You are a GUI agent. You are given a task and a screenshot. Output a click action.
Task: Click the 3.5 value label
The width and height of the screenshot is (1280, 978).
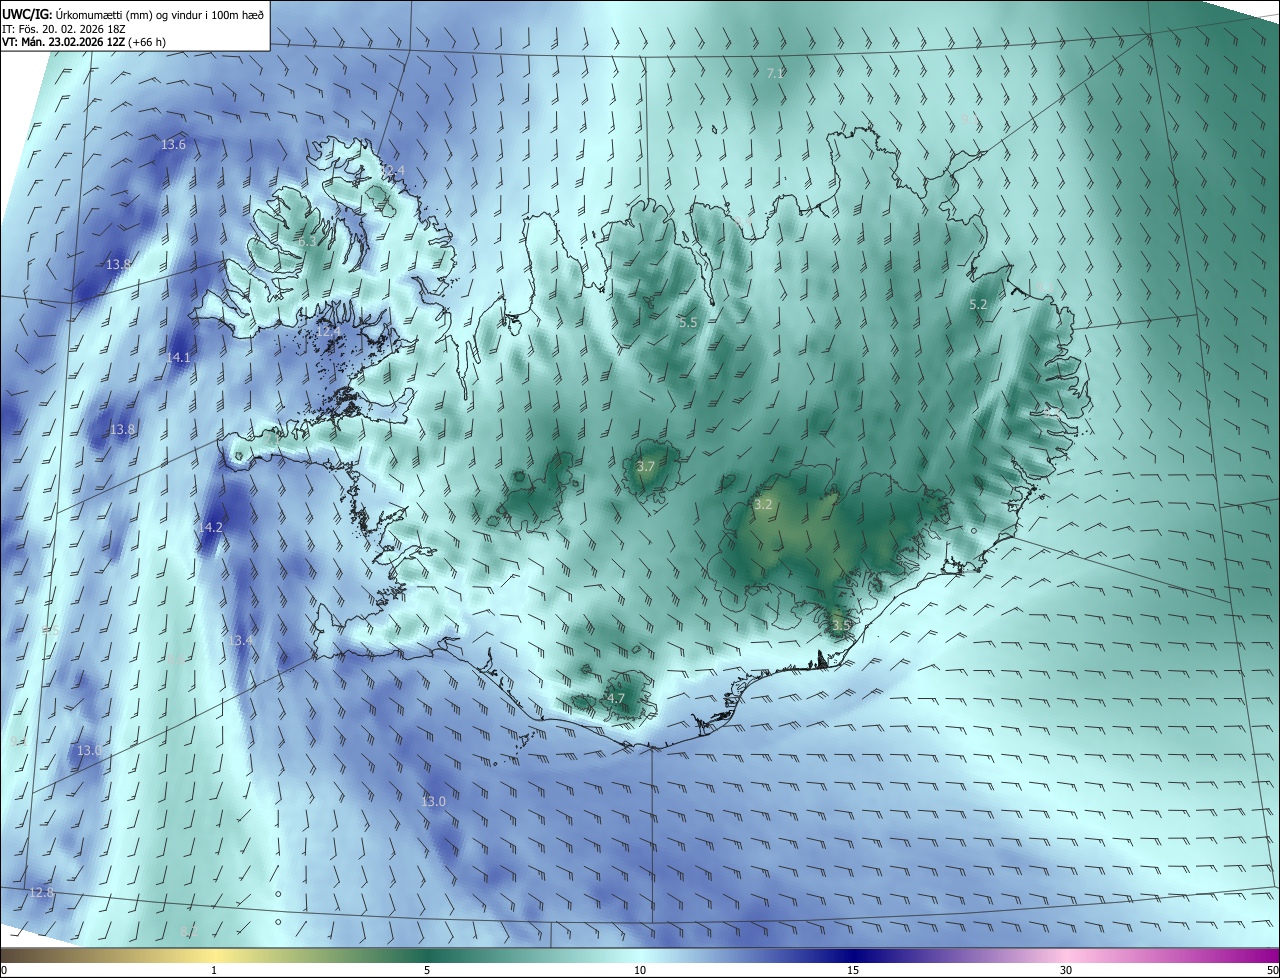(840, 625)
